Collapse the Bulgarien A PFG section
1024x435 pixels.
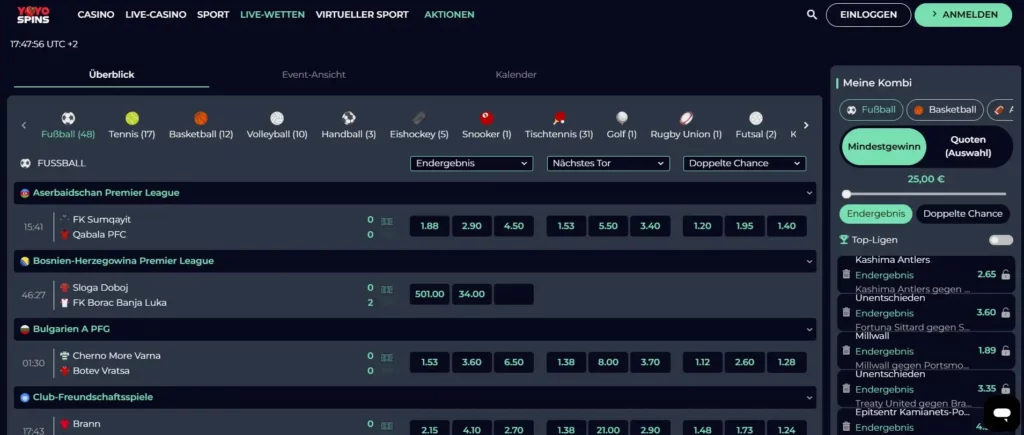click(810, 329)
